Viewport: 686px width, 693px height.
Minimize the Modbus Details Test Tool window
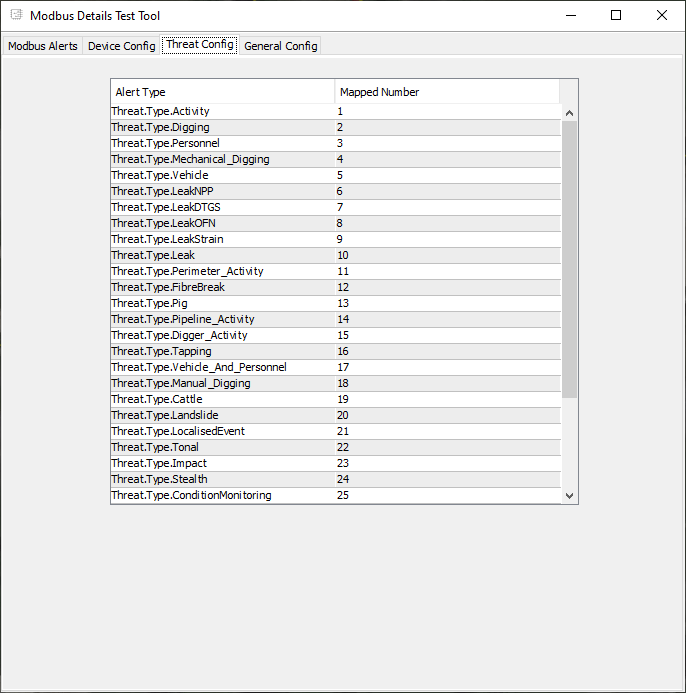pos(571,15)
